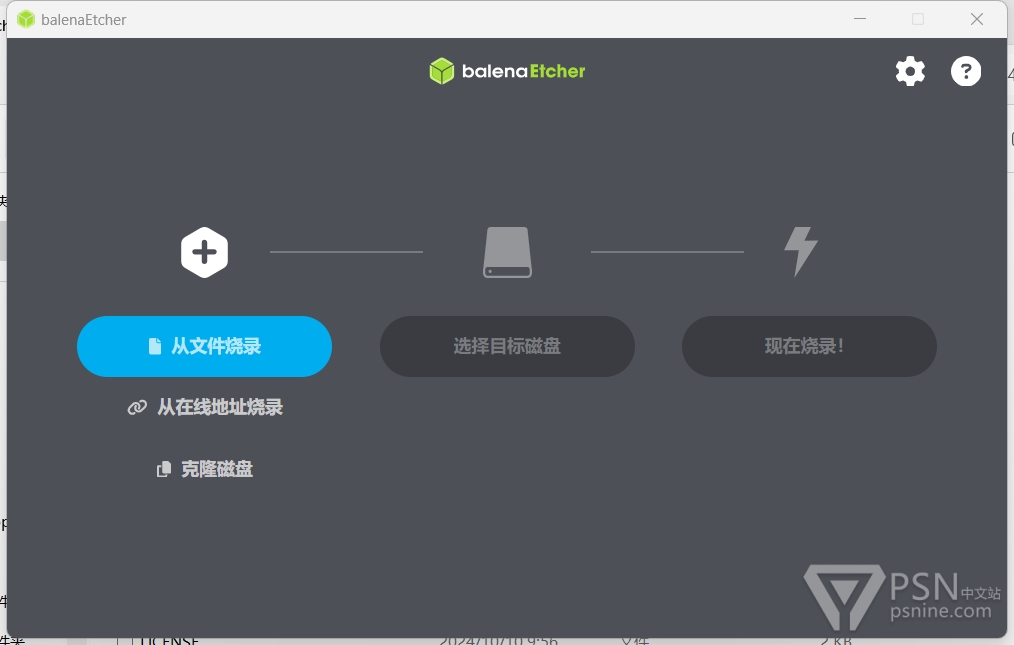Viewport: 1014px width, 645px height.
Task: Click the lightning bolt flash icon
Action: 801,252
